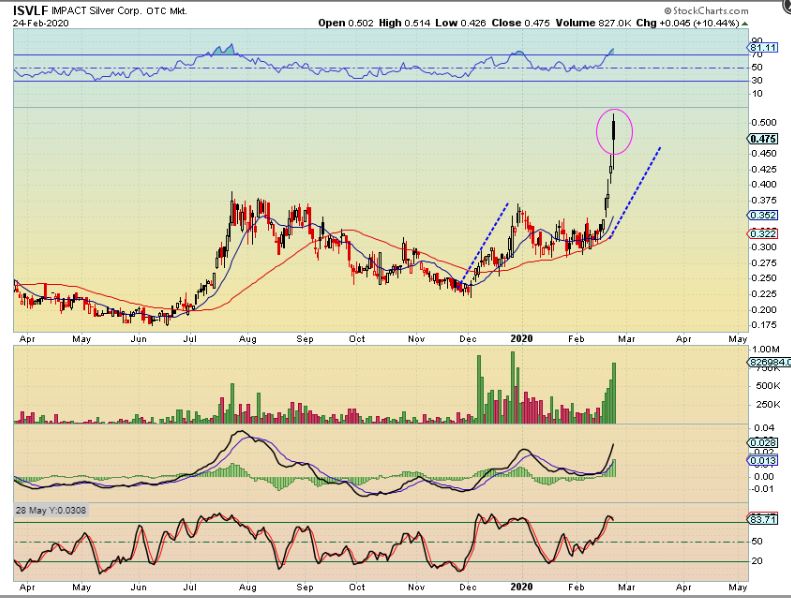Click the 1.00M volume axis label
This screenshot has height=598, width=791.
click(766, 349)
